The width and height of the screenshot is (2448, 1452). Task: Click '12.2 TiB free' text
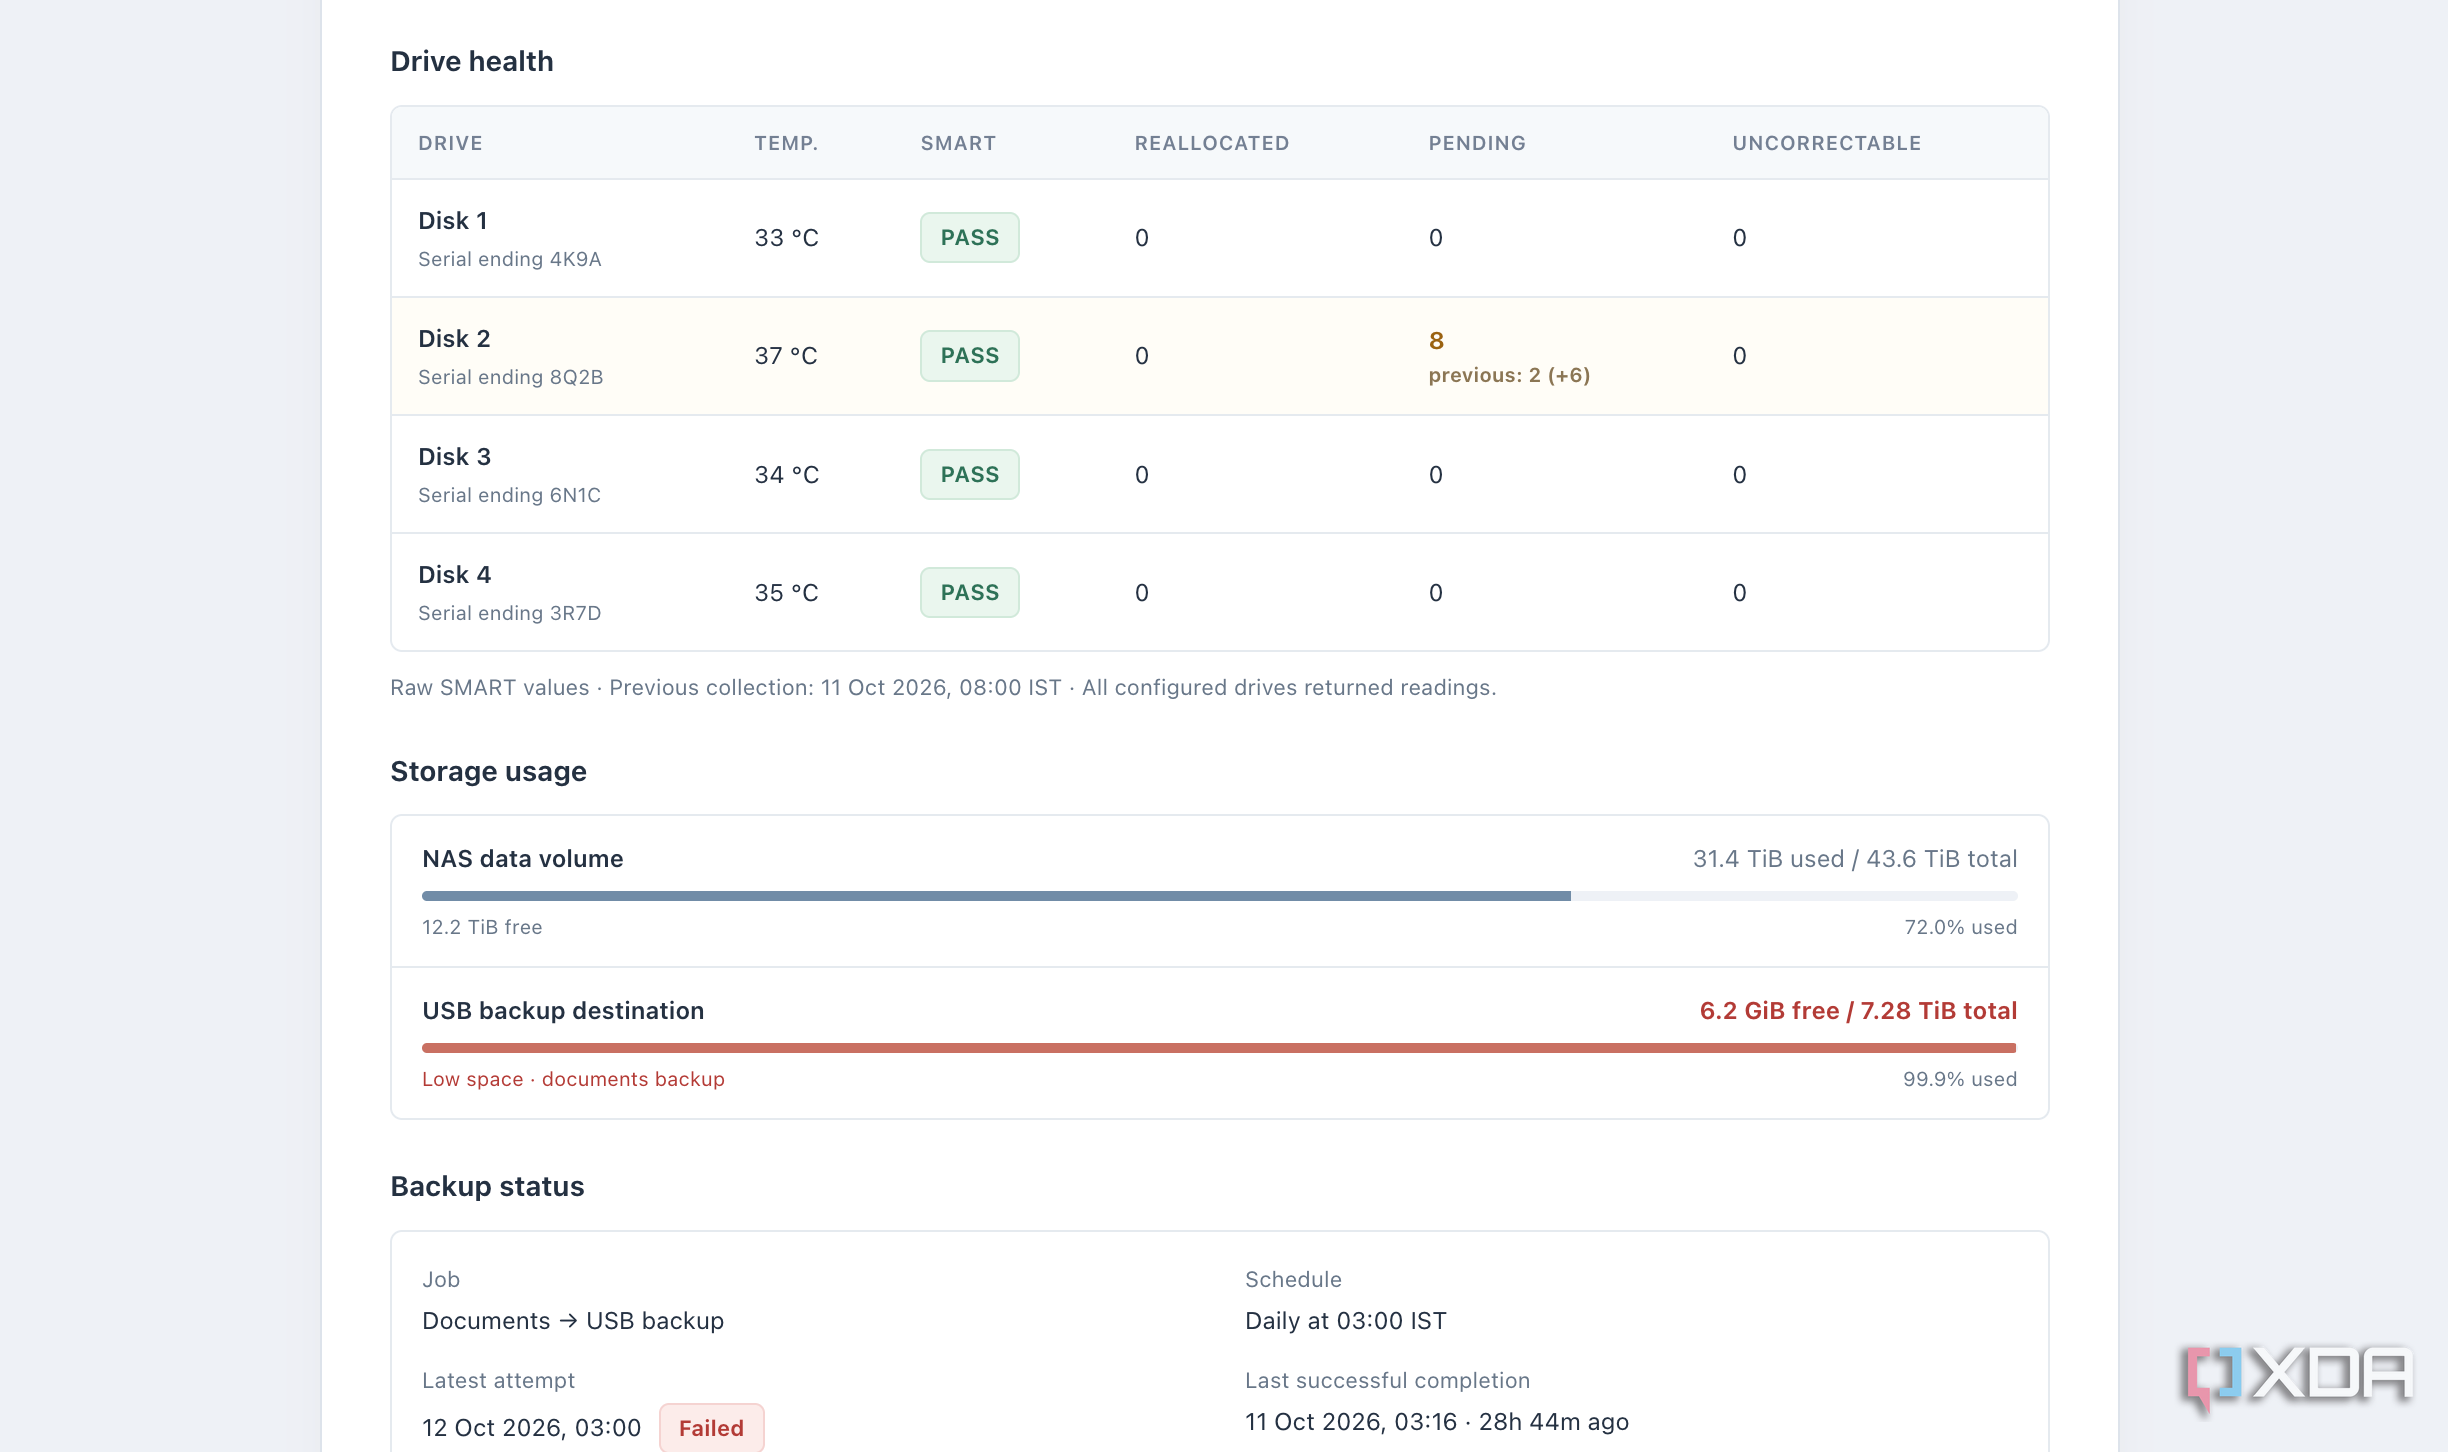pyautogui.click(x=482, y=927)
